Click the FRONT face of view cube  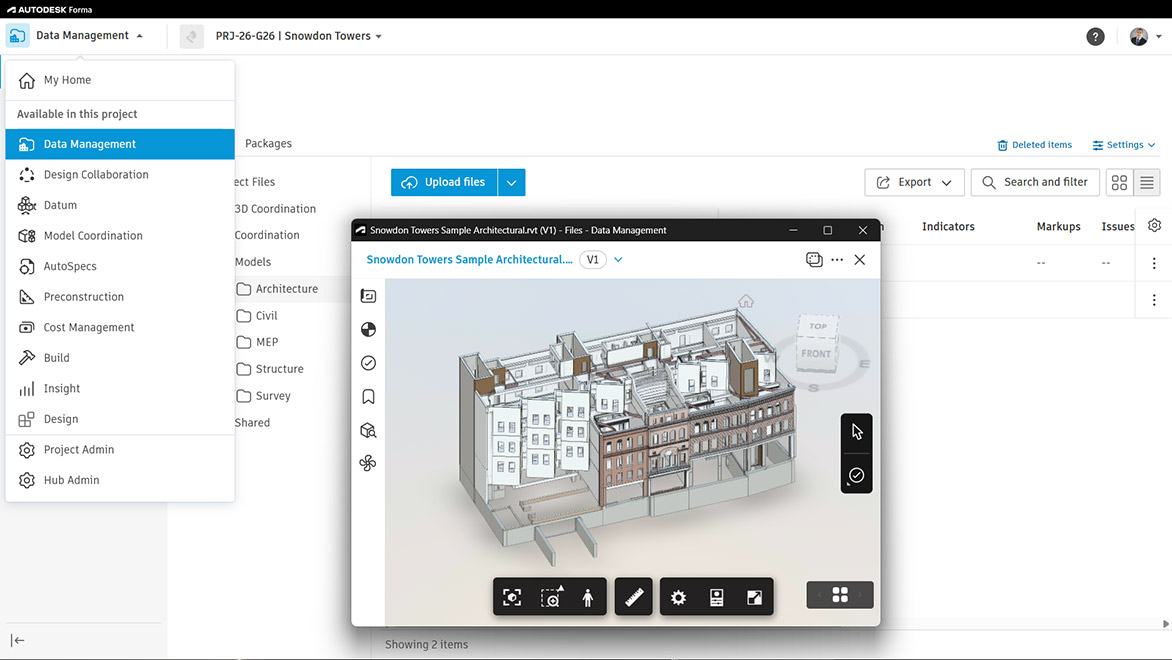[x=816, y=354]
